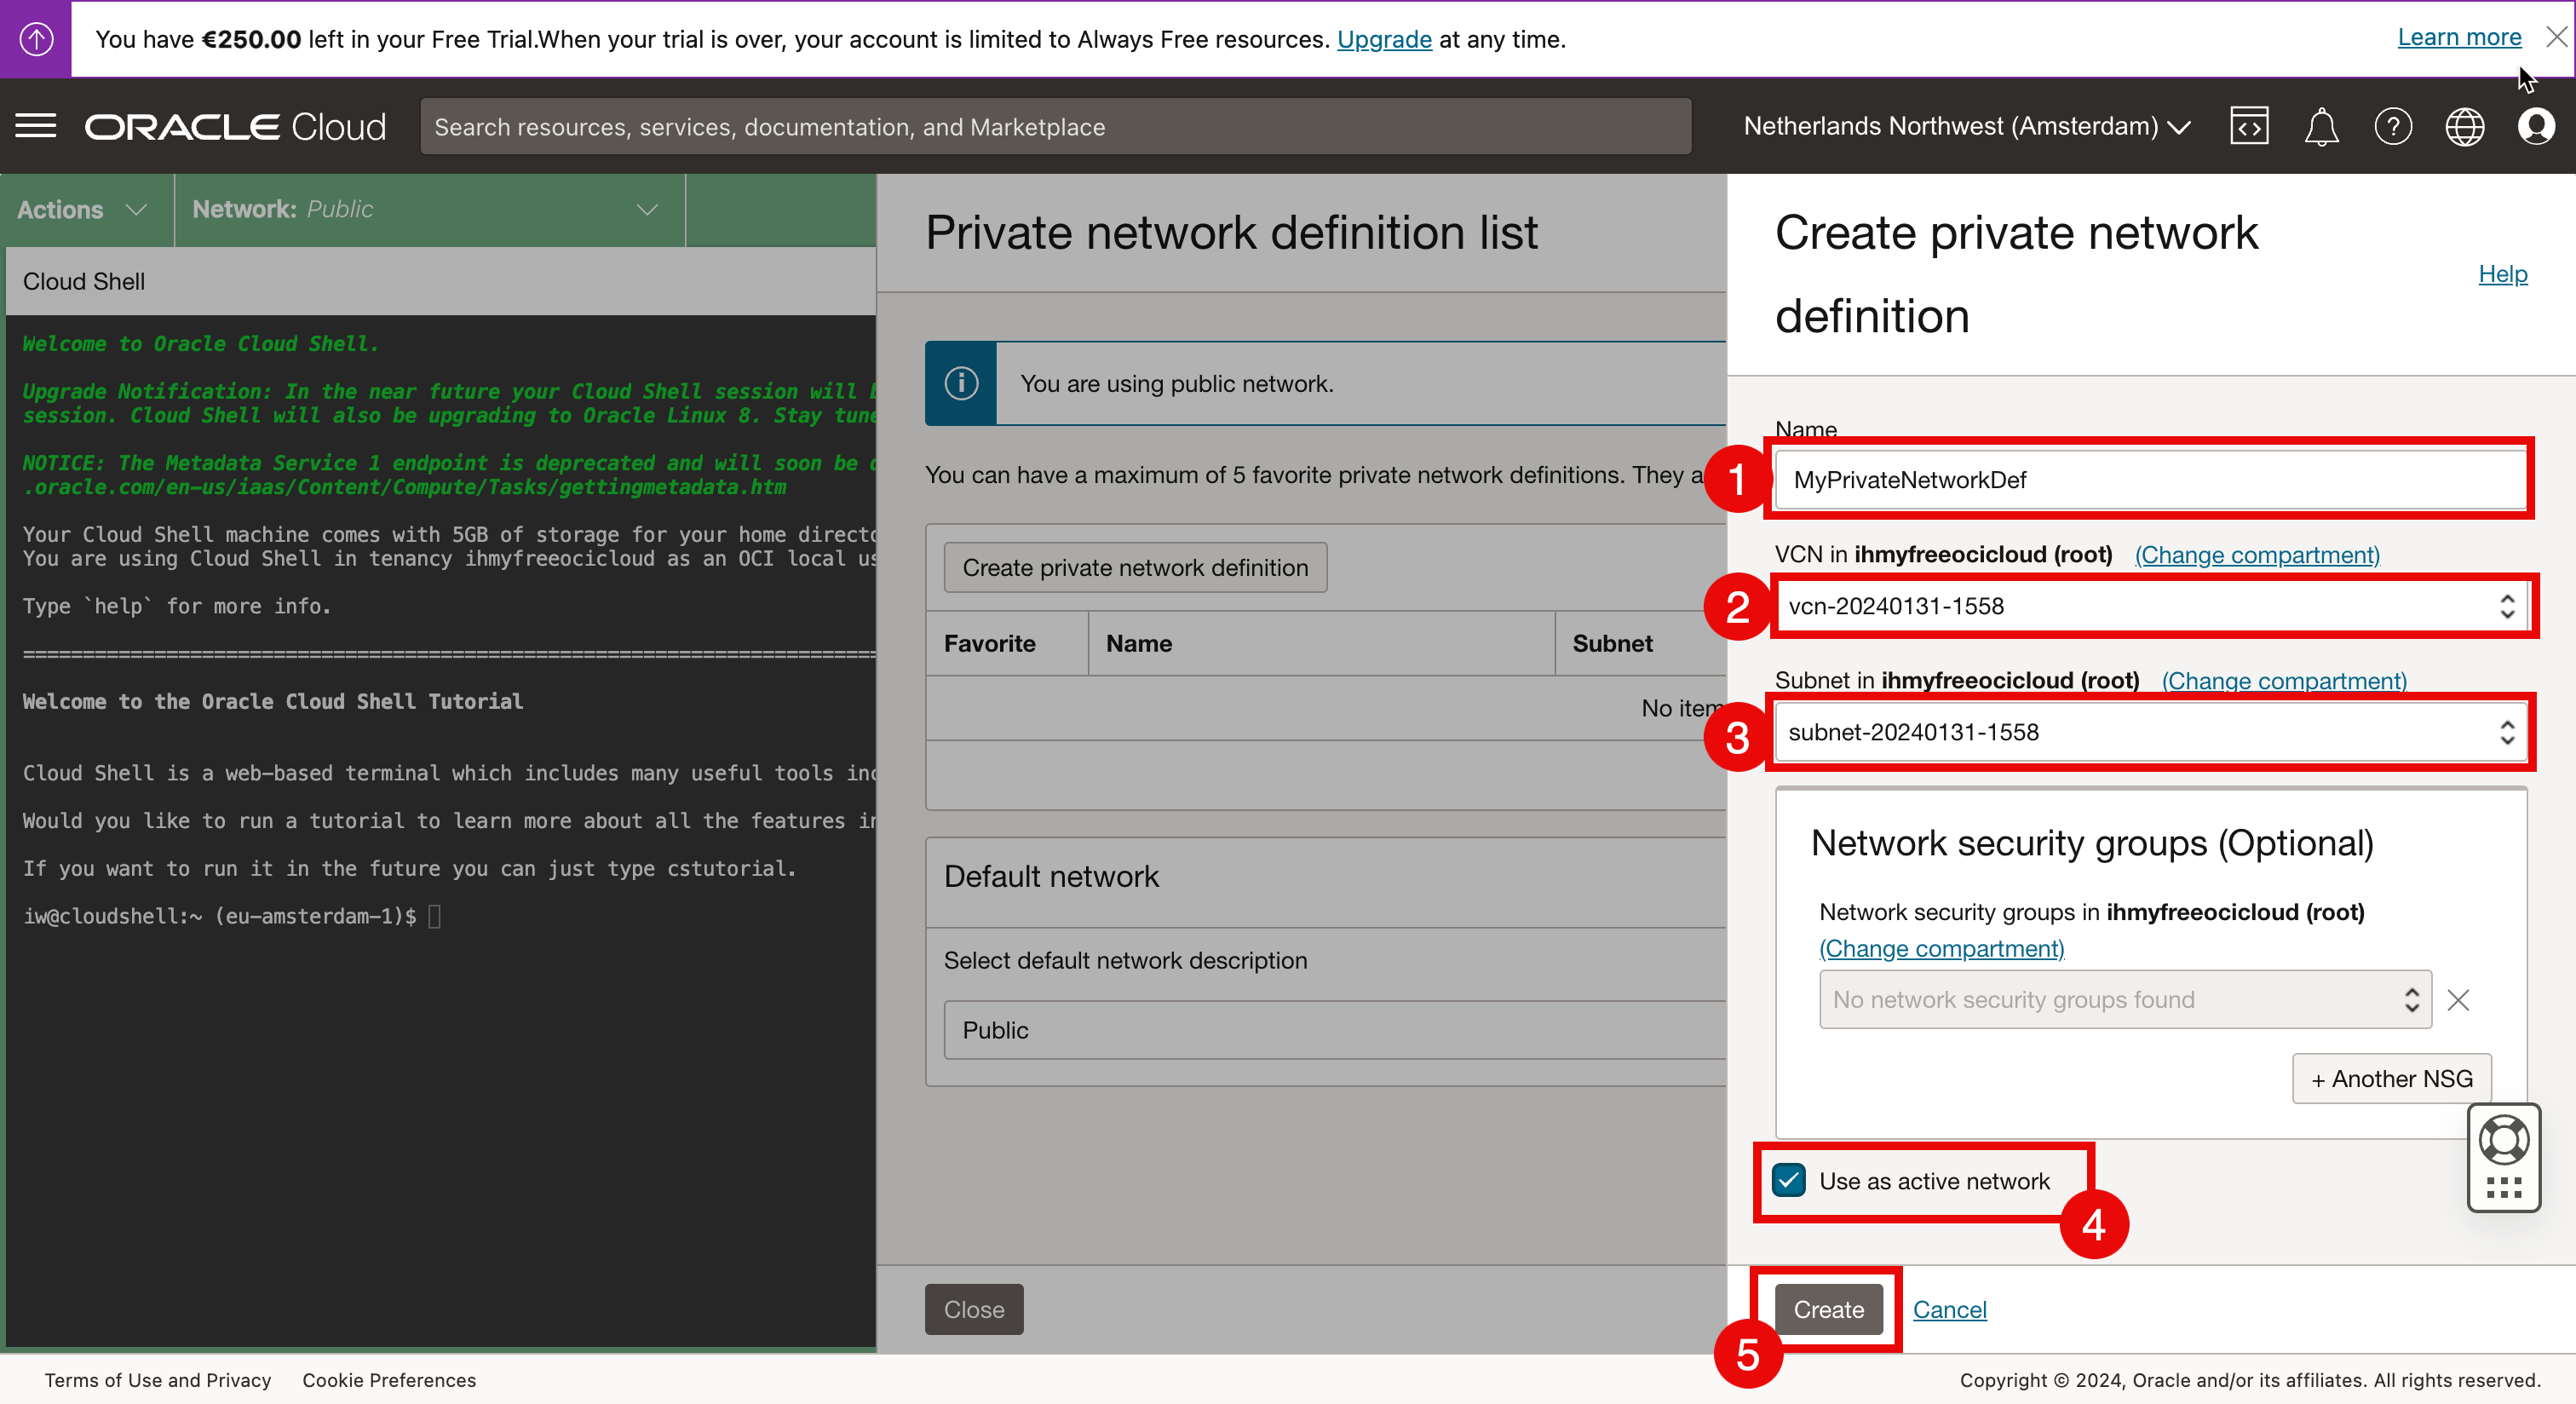Click the help question mark icon
Screen dimensions: 2576x1404
pos(2392,126)
